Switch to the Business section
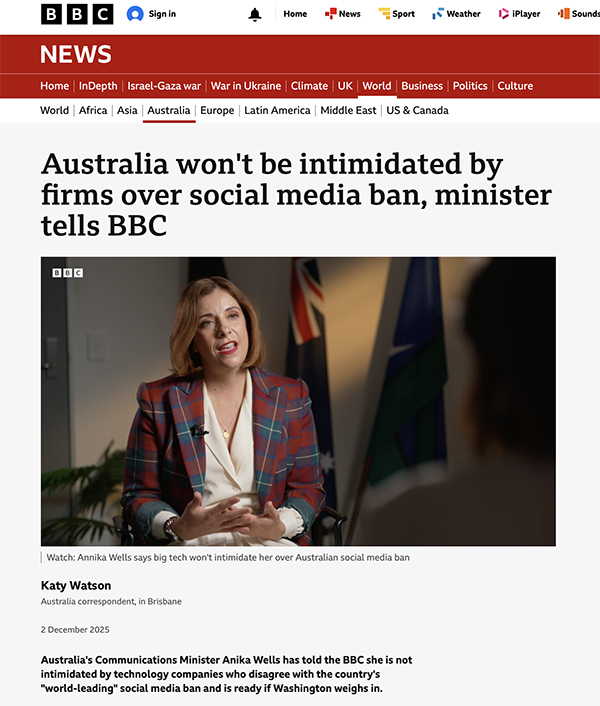 422,86
